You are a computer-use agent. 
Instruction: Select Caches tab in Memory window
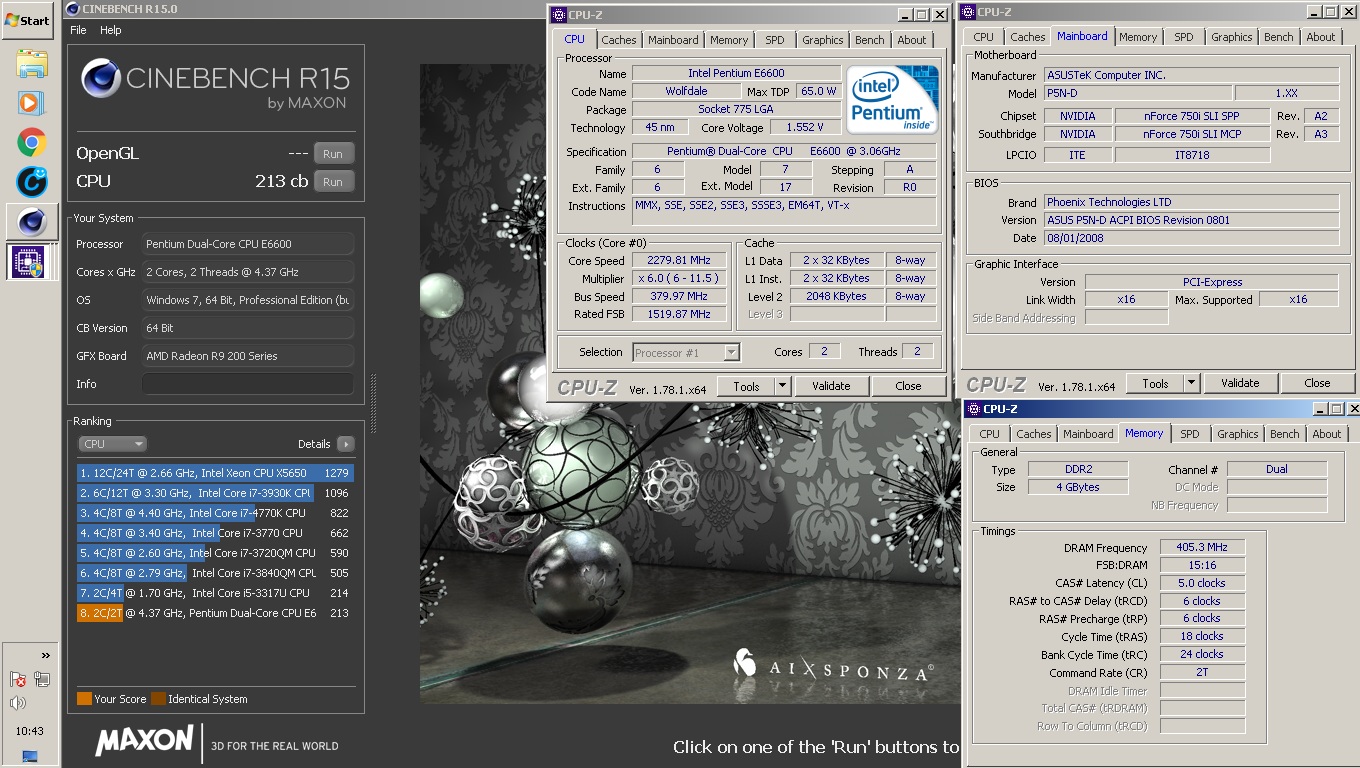(x=1034, y=434)
